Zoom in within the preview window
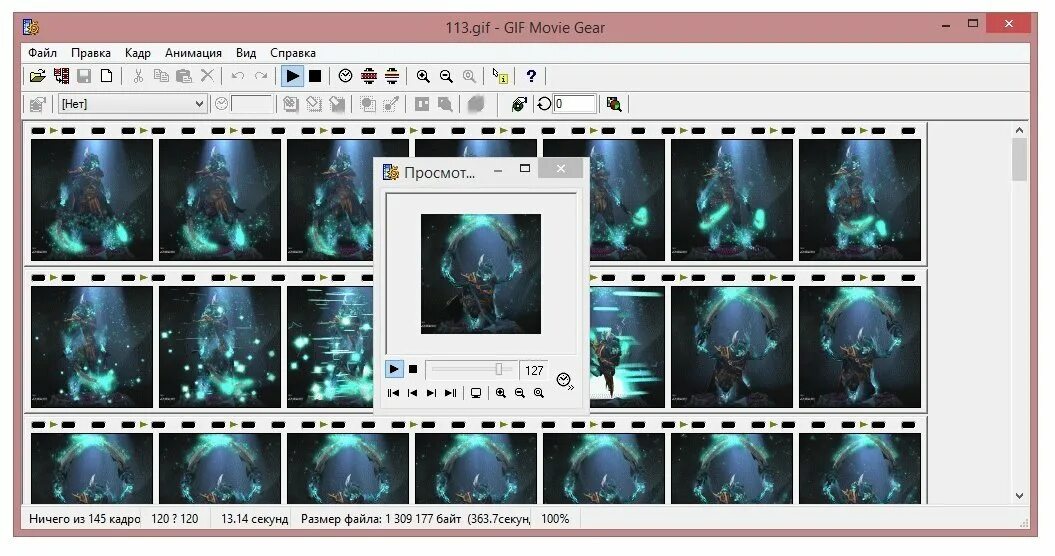This screenshot has height=556, width=1055. point(501,393)
